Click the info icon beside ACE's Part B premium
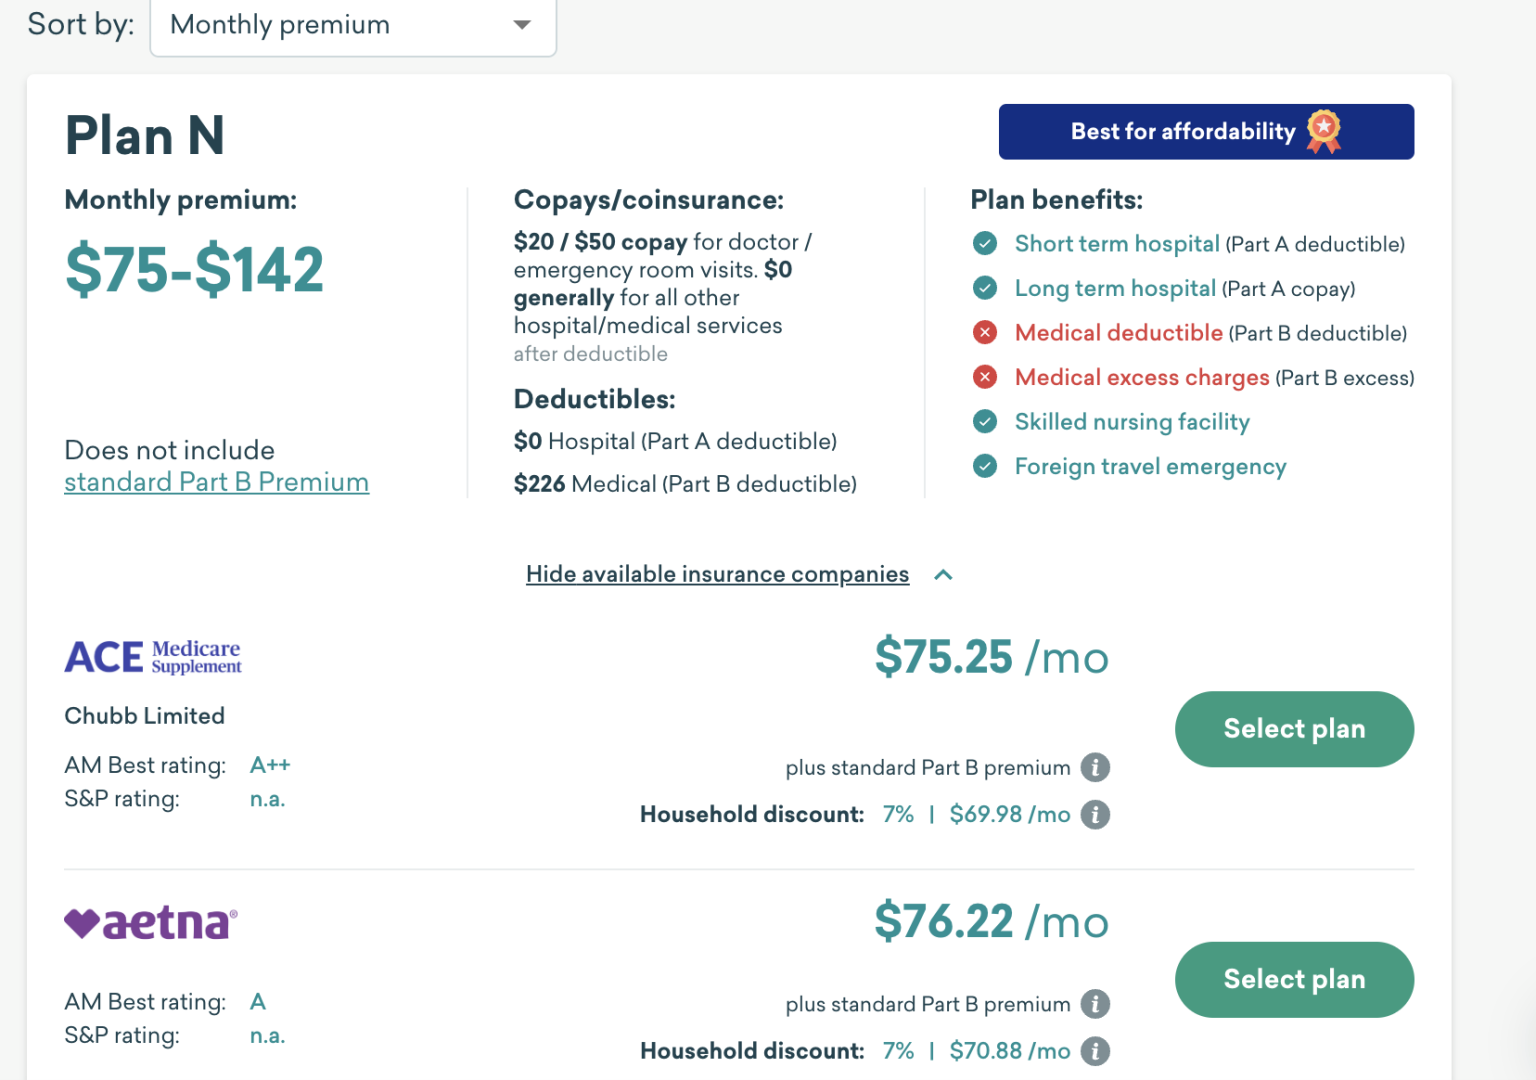 [1096, 767]
